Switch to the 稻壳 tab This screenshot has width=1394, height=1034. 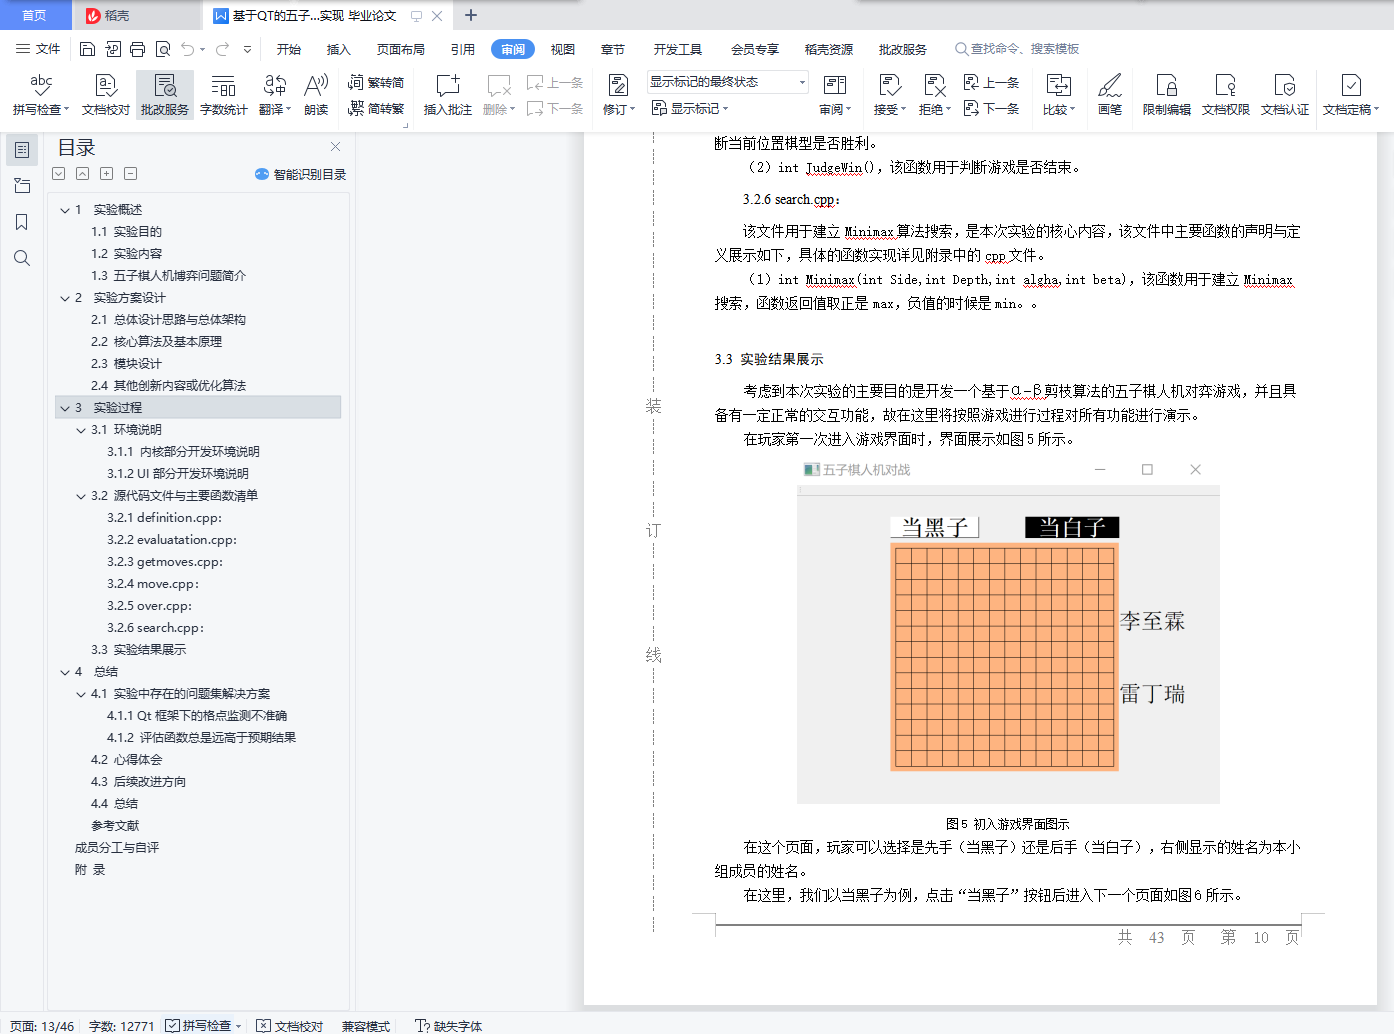point(137,15)
